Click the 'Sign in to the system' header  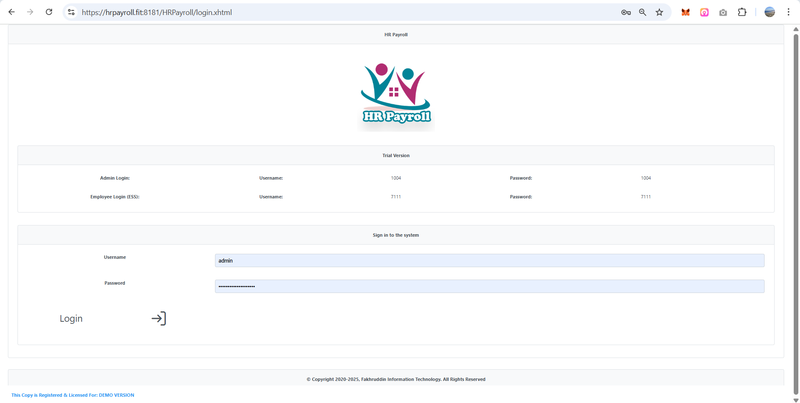click(396, 235)
